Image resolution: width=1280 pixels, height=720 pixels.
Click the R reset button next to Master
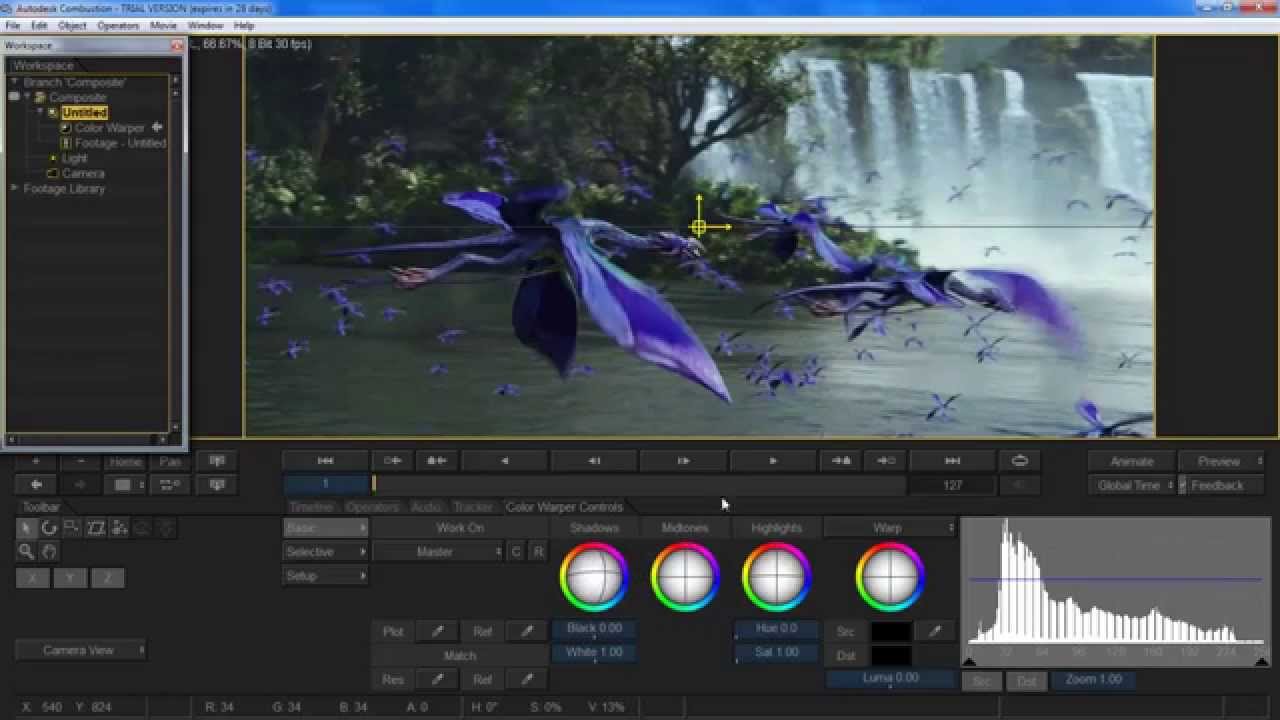(x=538, y=552)
